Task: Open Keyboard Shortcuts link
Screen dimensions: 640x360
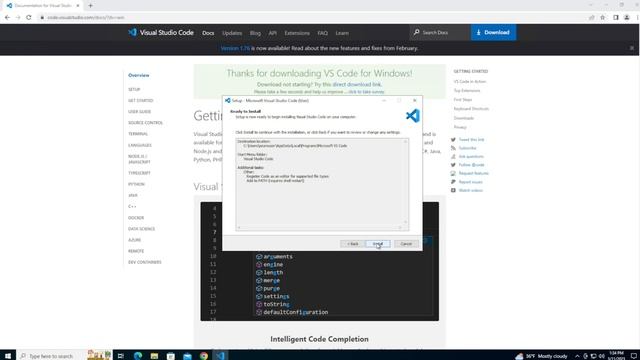Action: (471, 109)
